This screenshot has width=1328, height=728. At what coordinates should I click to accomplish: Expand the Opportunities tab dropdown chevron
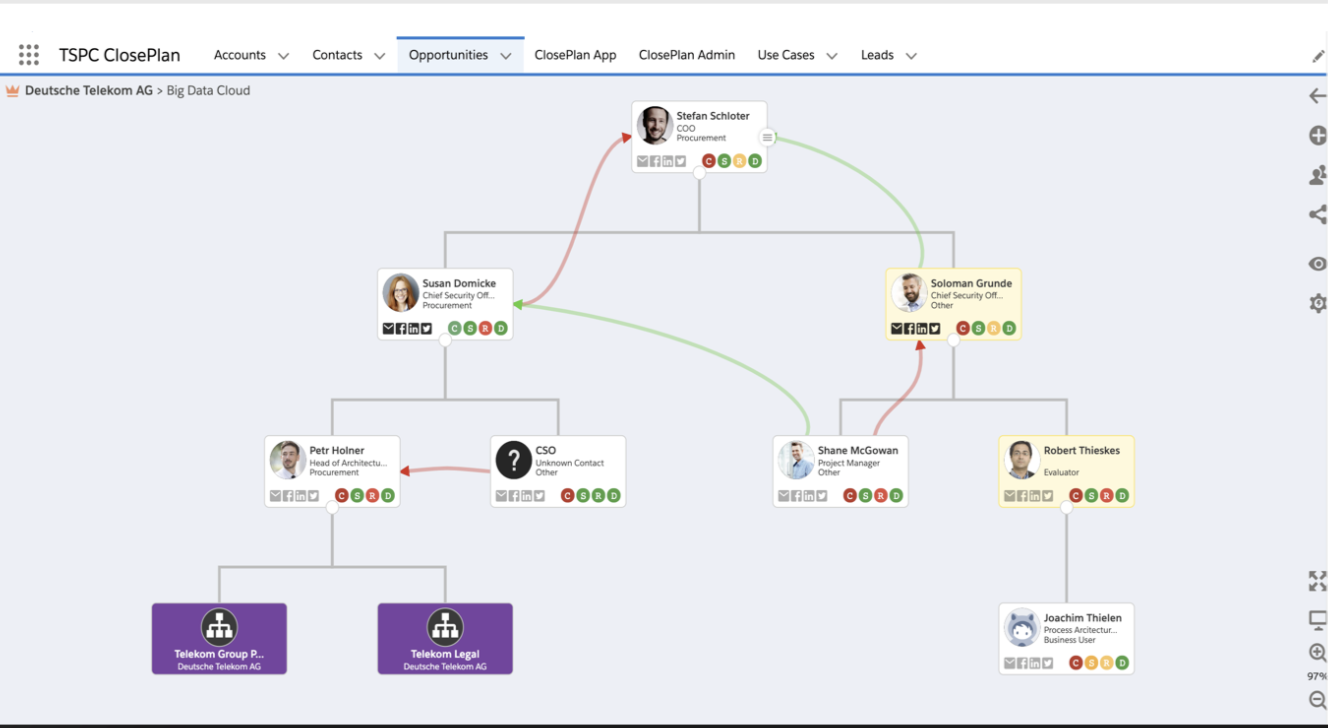point(506,56)
